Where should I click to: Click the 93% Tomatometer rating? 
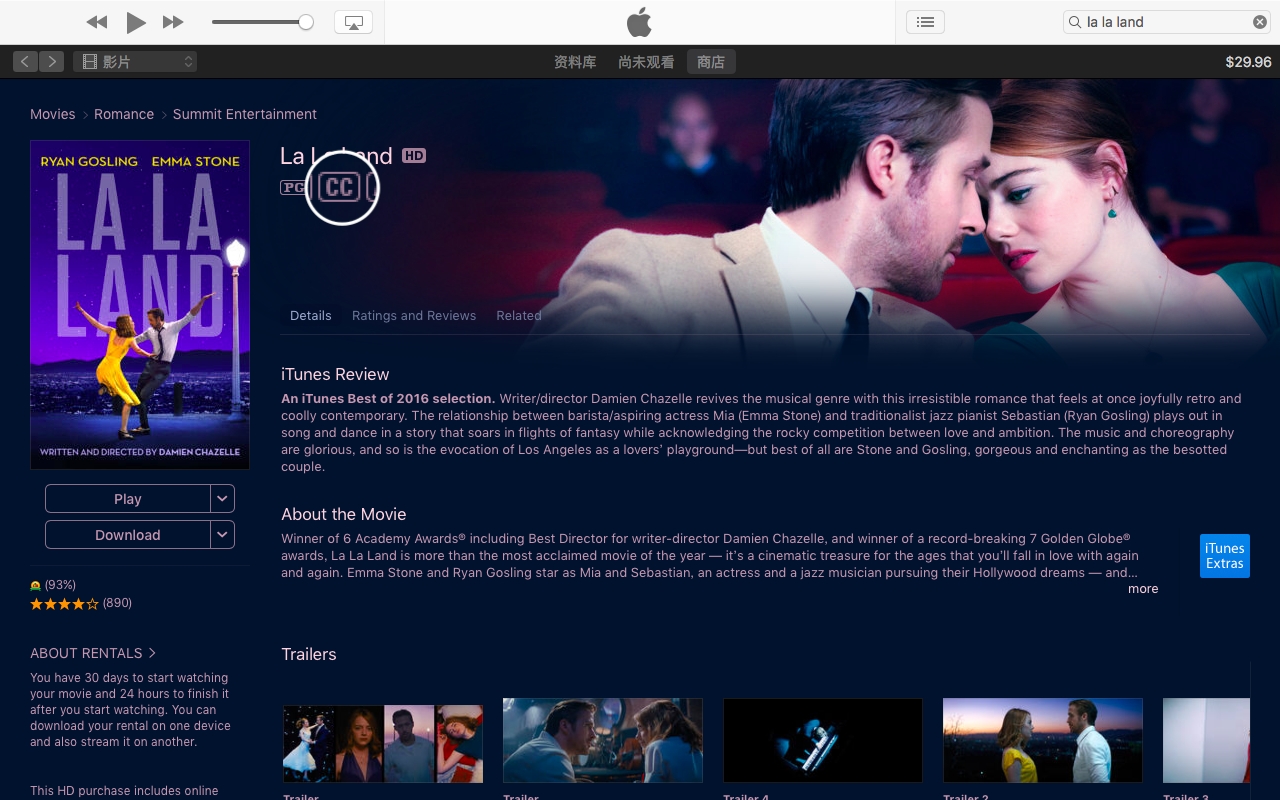[x=53, y=585]
